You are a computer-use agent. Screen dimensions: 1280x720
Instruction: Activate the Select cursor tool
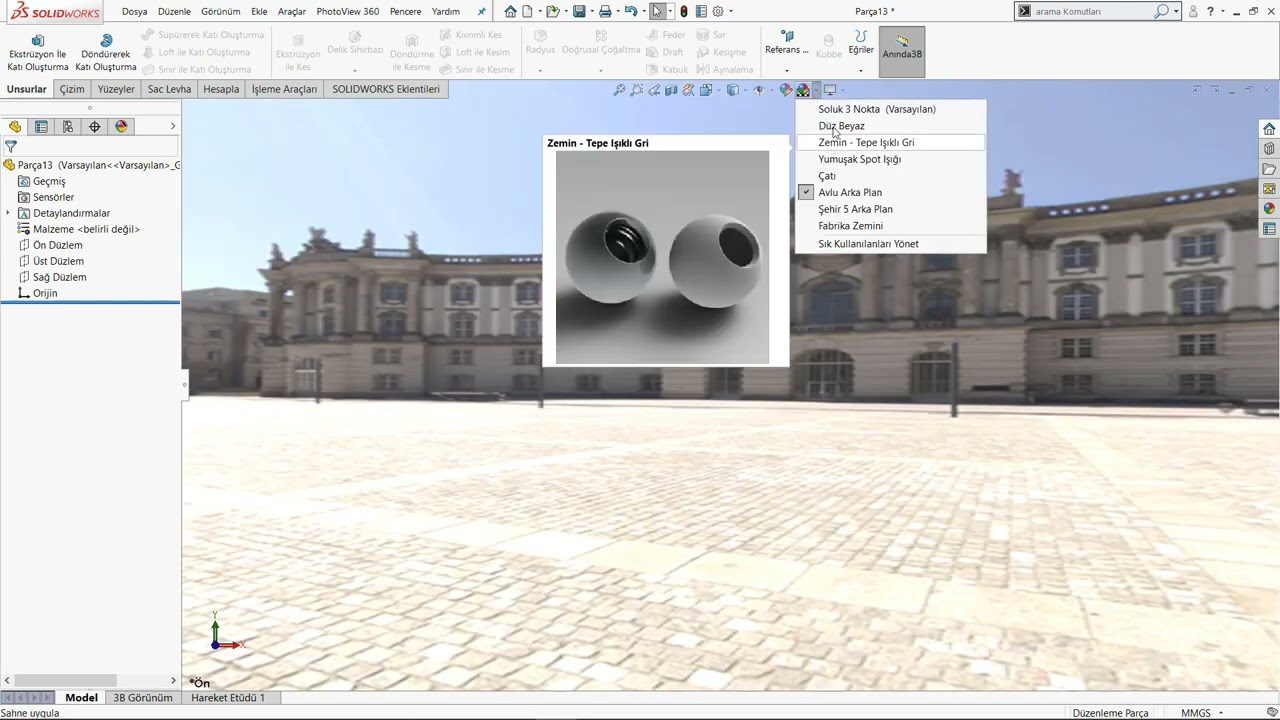657,12
